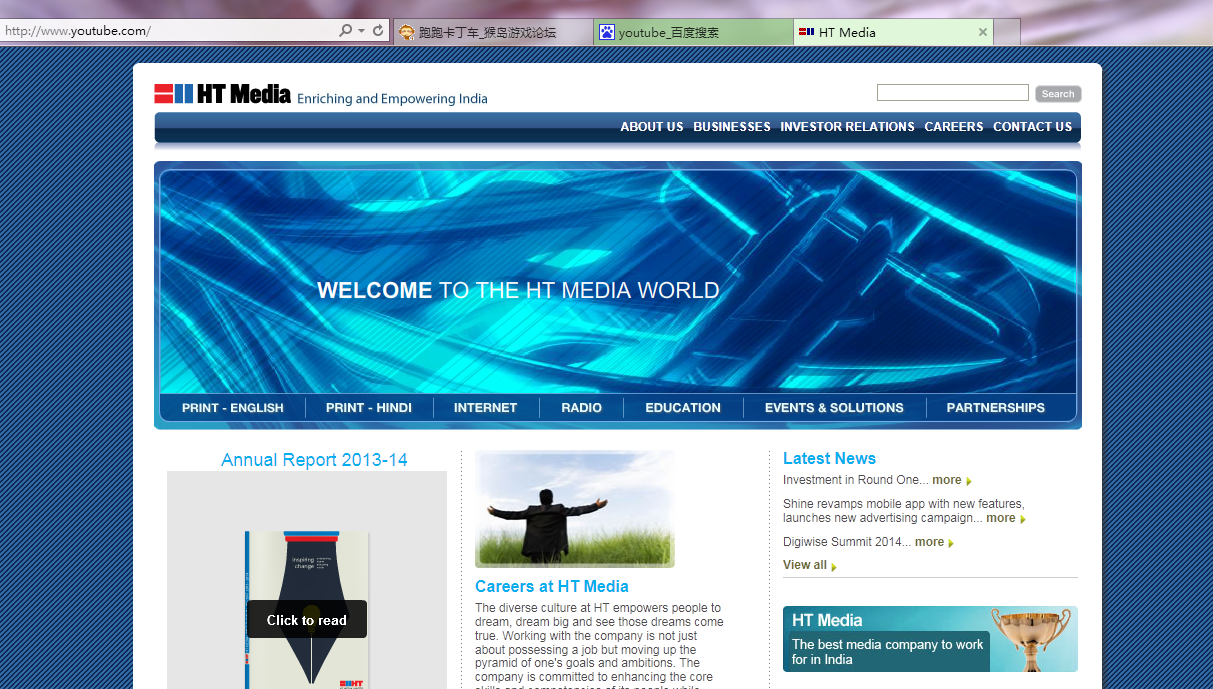This screenshot has height=689, width=1213.
Task: Switch to the youtube_百度搜索 tab
Action: pyautogui.click(x=694, y=32)
